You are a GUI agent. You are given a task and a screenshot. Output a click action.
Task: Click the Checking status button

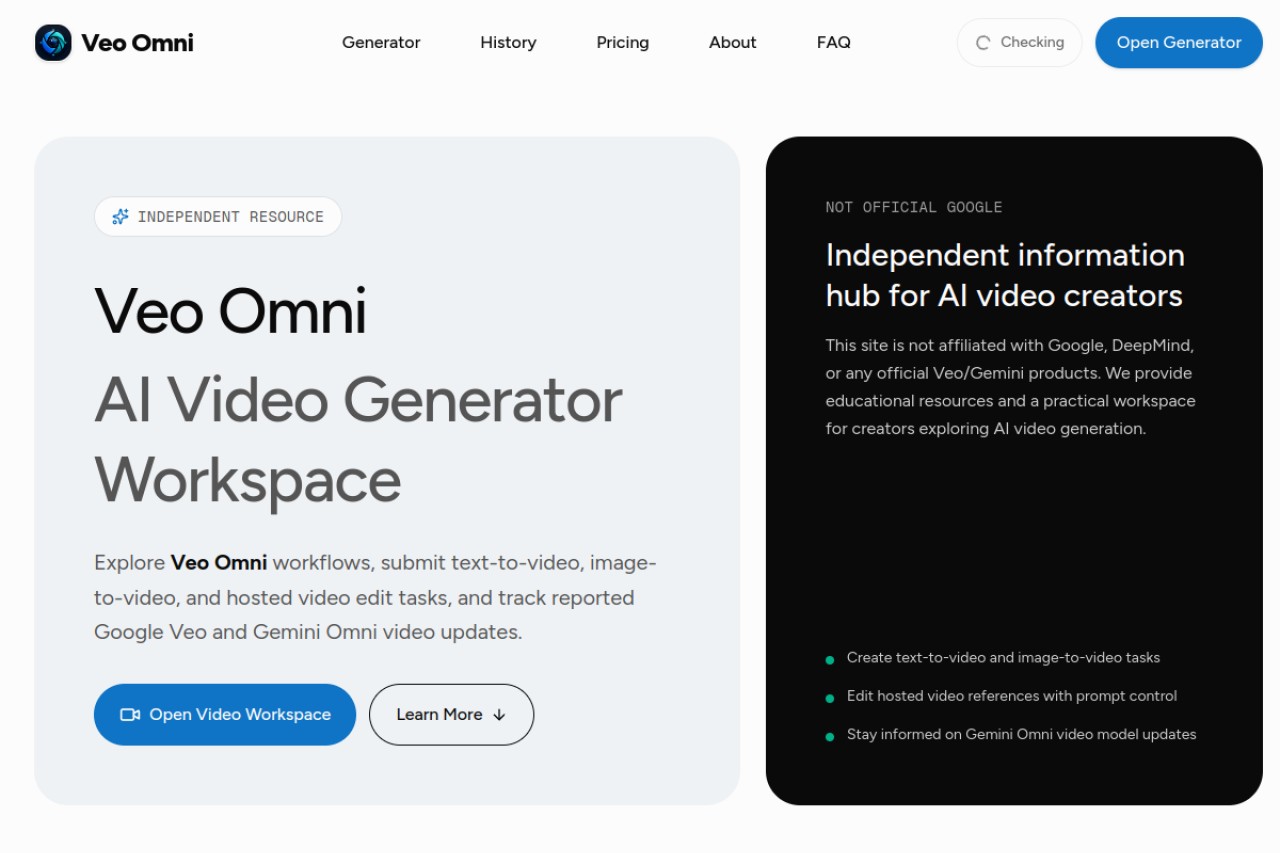pyautogui.click(x=1020, y=43)
